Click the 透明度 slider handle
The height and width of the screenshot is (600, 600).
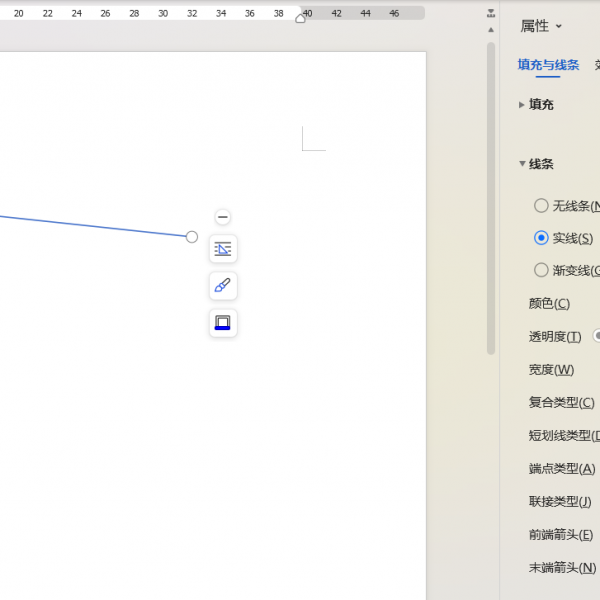click(597, 336)
